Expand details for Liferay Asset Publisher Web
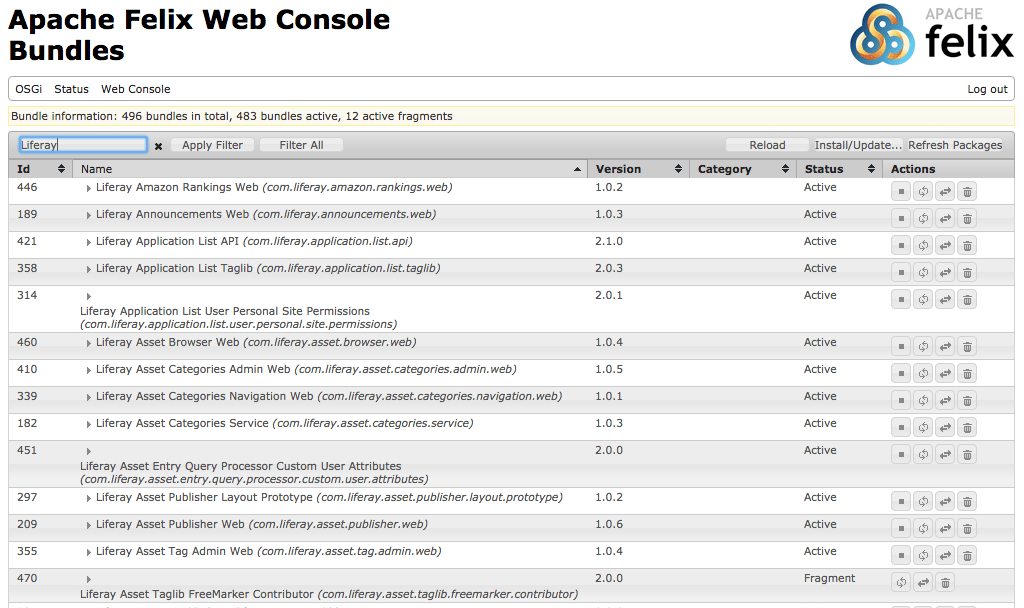1024x608 pixels. (x=88, y=525)
